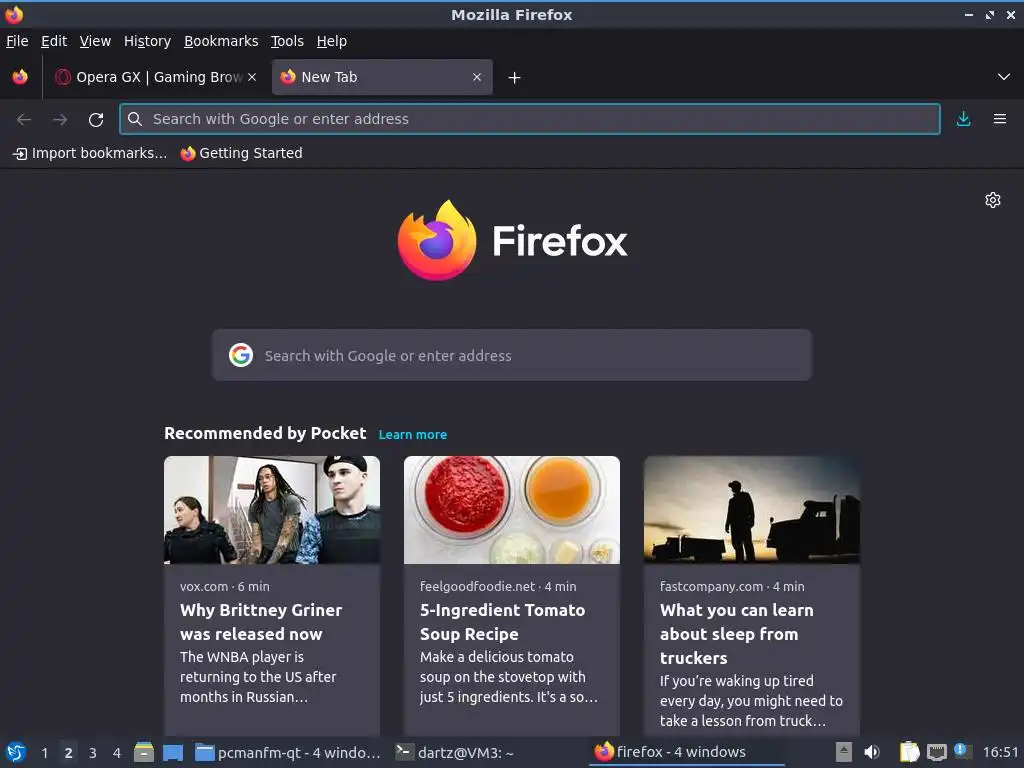Viewport: 1024px width, 768px height.
Task: Open the Edit menu
Action: coord(54,41)
